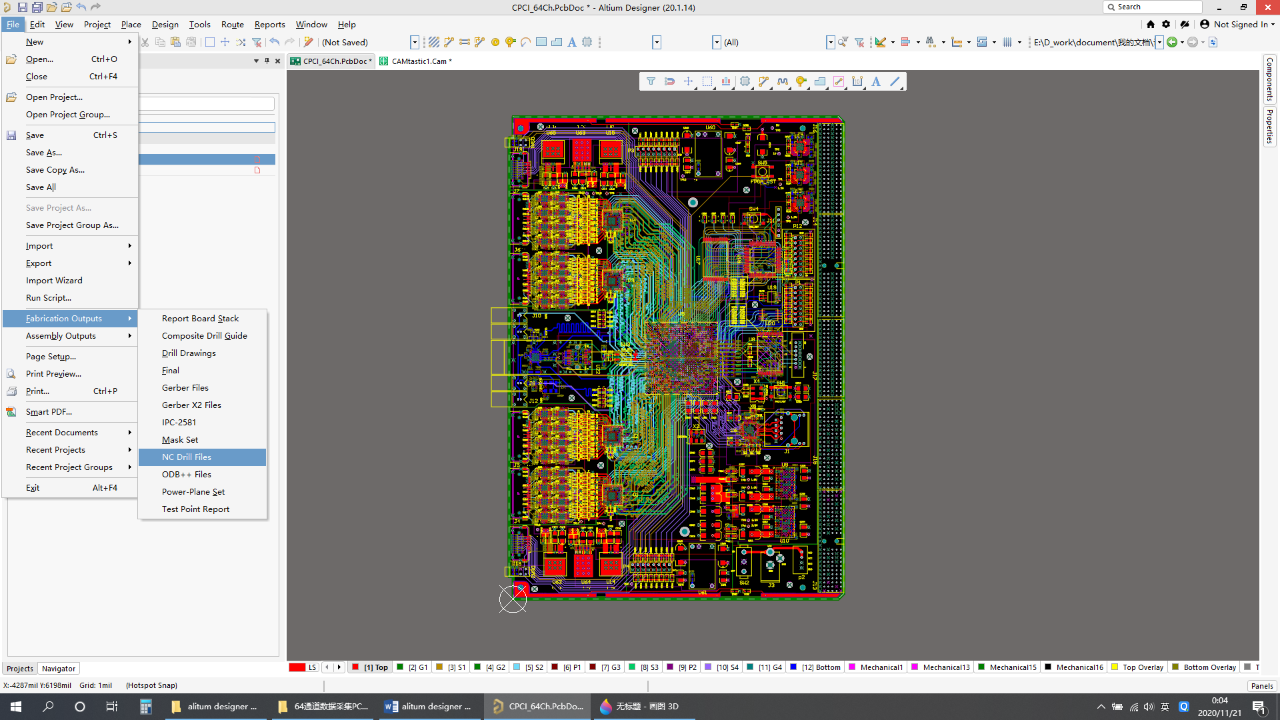1280x720 pixels.
Task: Pick the place text string tool
Action: tap(876, 81)
